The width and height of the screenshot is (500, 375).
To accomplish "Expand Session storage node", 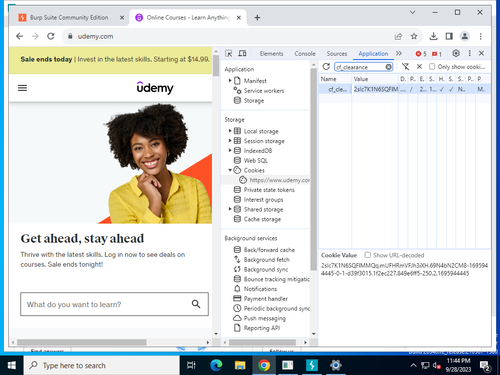I will coord(230,141).
